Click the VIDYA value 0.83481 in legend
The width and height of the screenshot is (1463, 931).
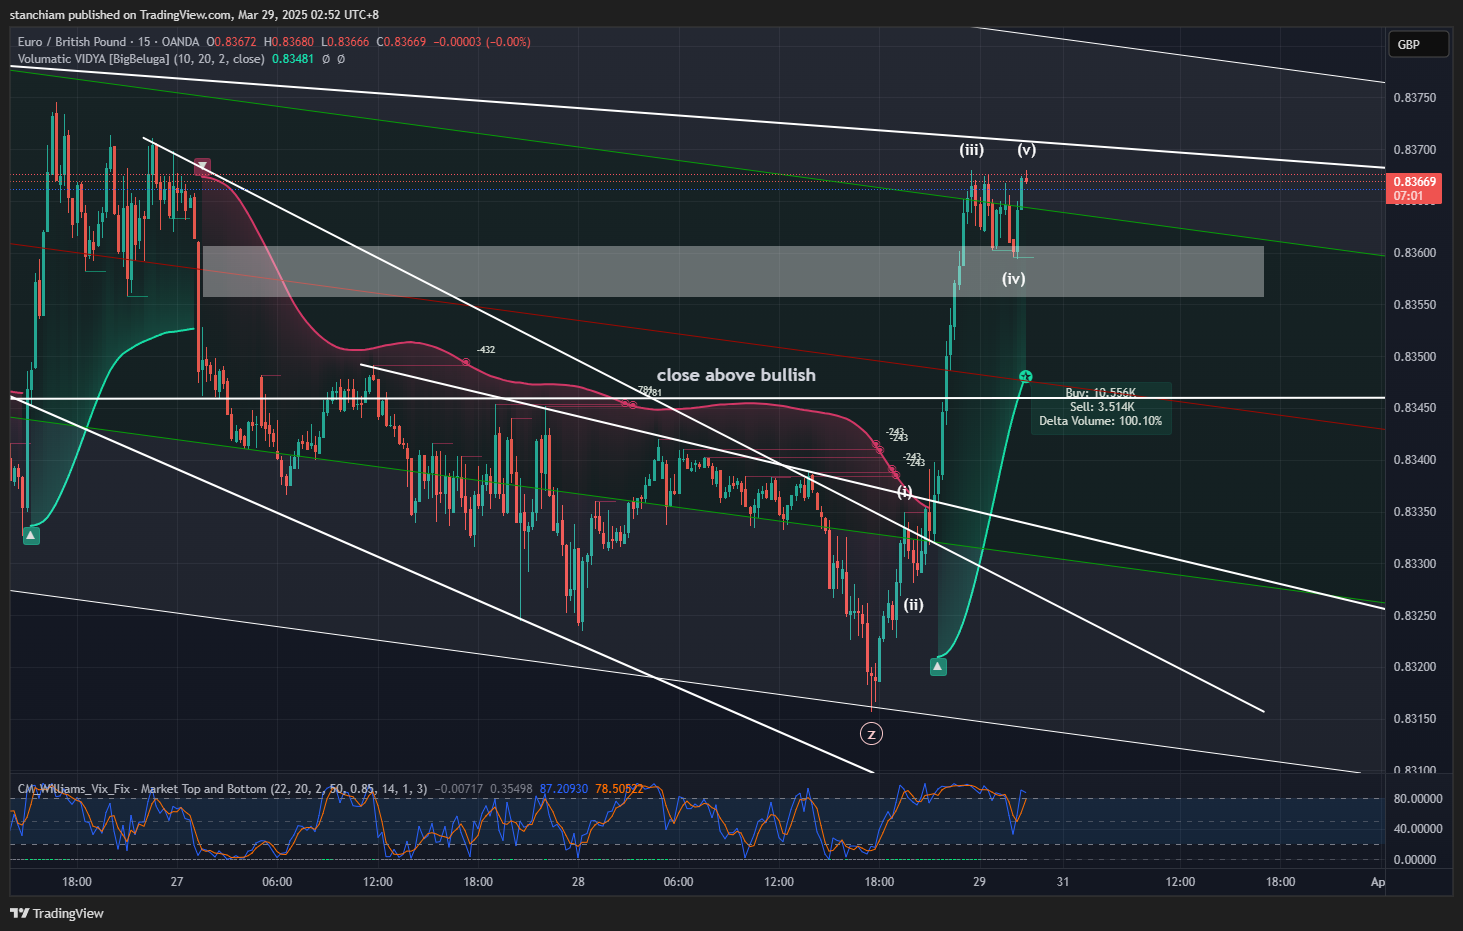click(293, 59)
